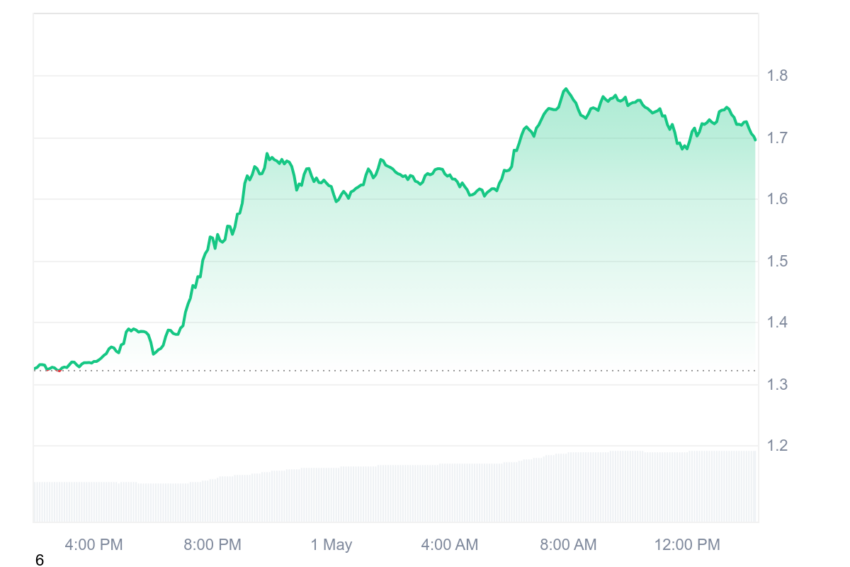This screenshot has width=850, height=567.
Task: Click the 1.3 price axis label
Action: click(x=777, y=385)
